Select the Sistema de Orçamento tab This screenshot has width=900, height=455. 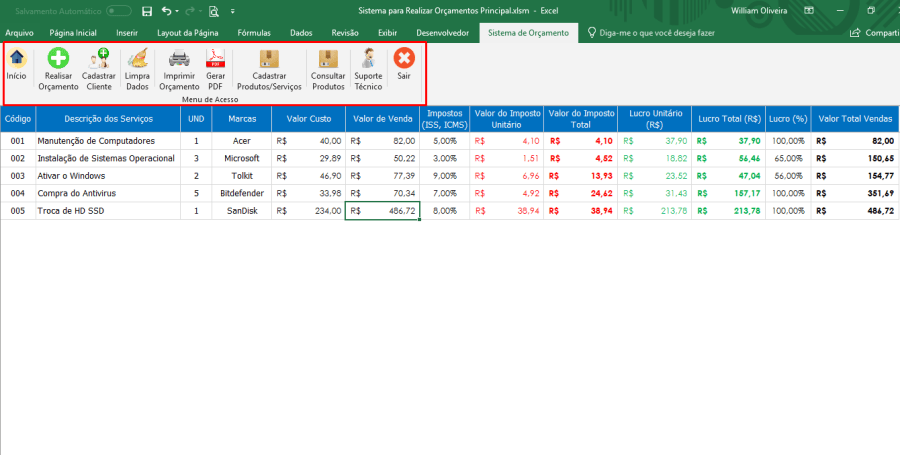tap(528, 33)
